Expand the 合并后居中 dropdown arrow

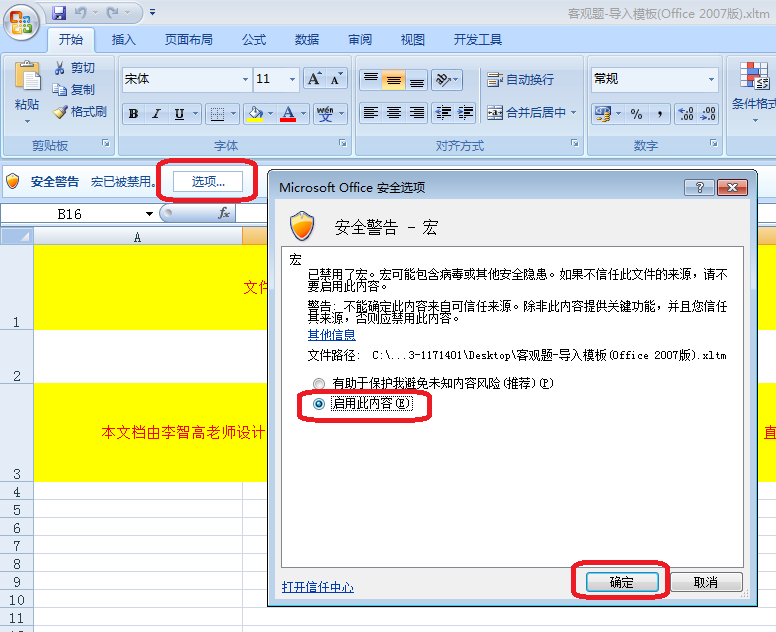[x=574, y=113]
